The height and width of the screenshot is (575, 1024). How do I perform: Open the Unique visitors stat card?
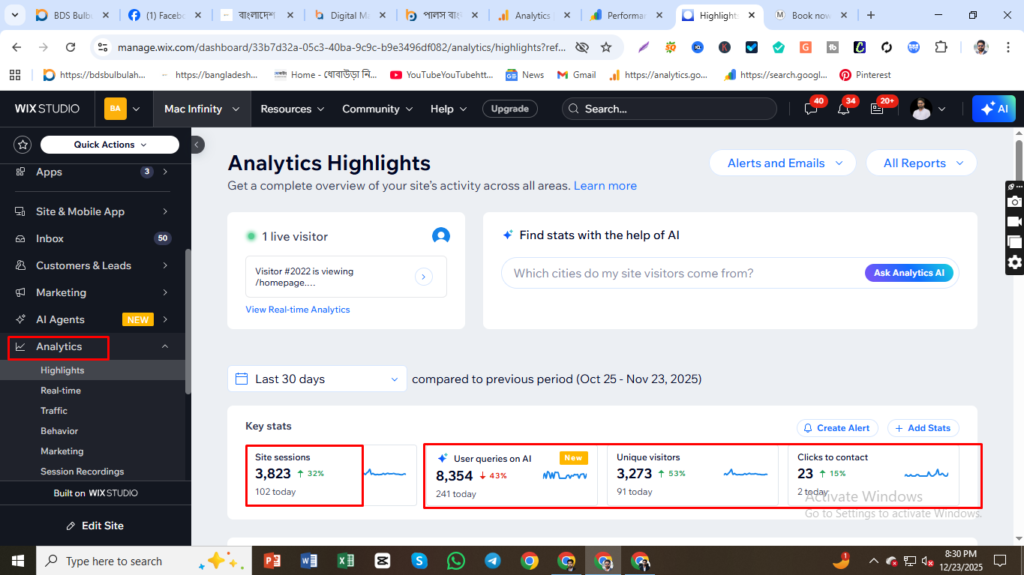click(692, 475)
